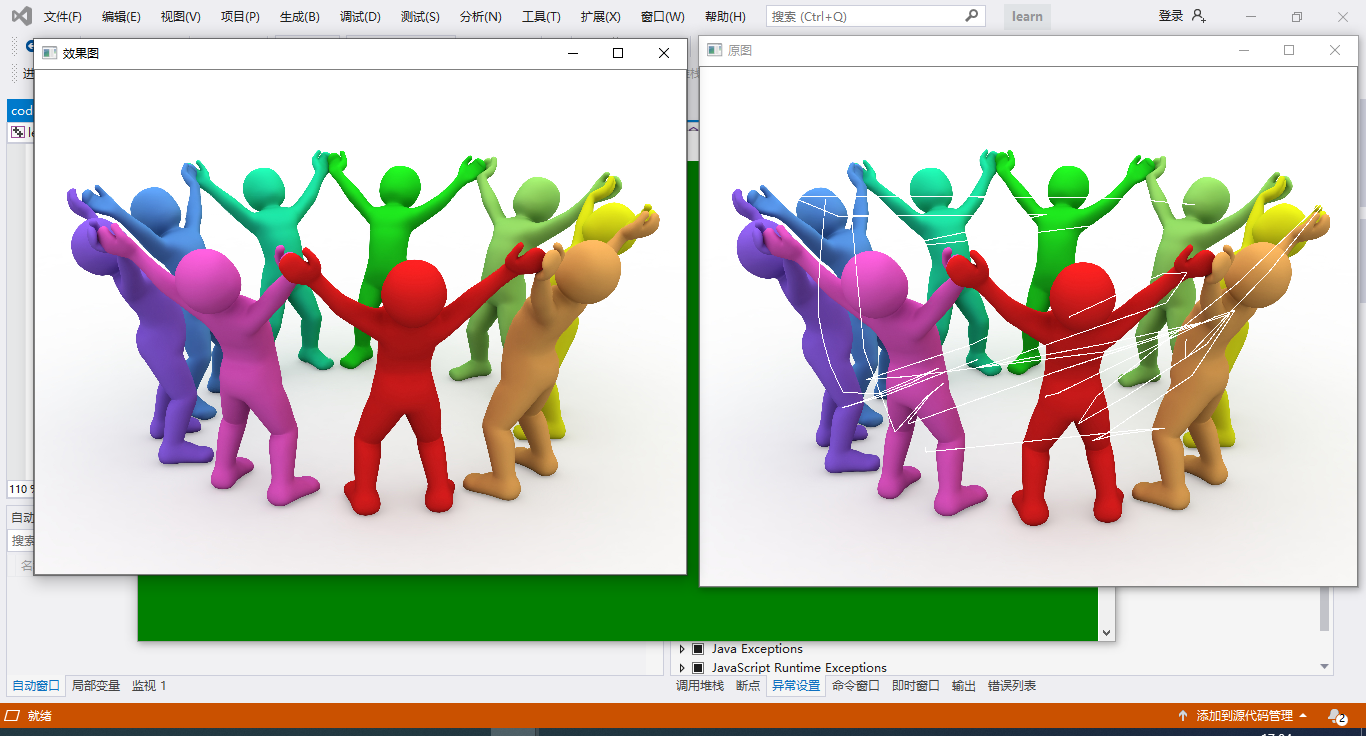1366x736 pixels.
Task: Toggle the Java Exceptions checkbox
Action: pyautogui.click(x=697, y=648)
